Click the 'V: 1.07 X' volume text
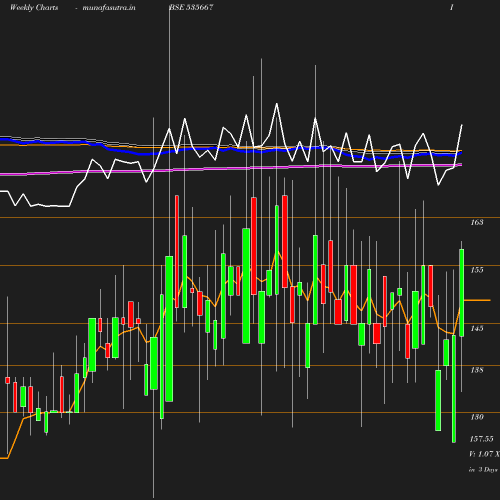500x500 pixels. coord(484,454)
